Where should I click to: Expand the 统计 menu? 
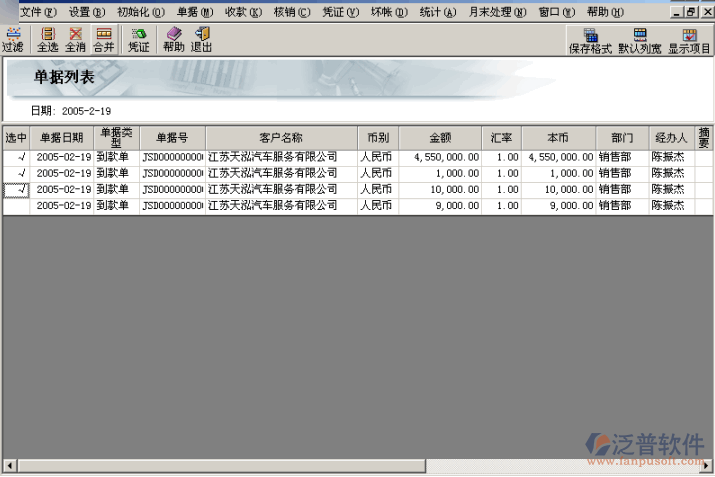point(438,12)
